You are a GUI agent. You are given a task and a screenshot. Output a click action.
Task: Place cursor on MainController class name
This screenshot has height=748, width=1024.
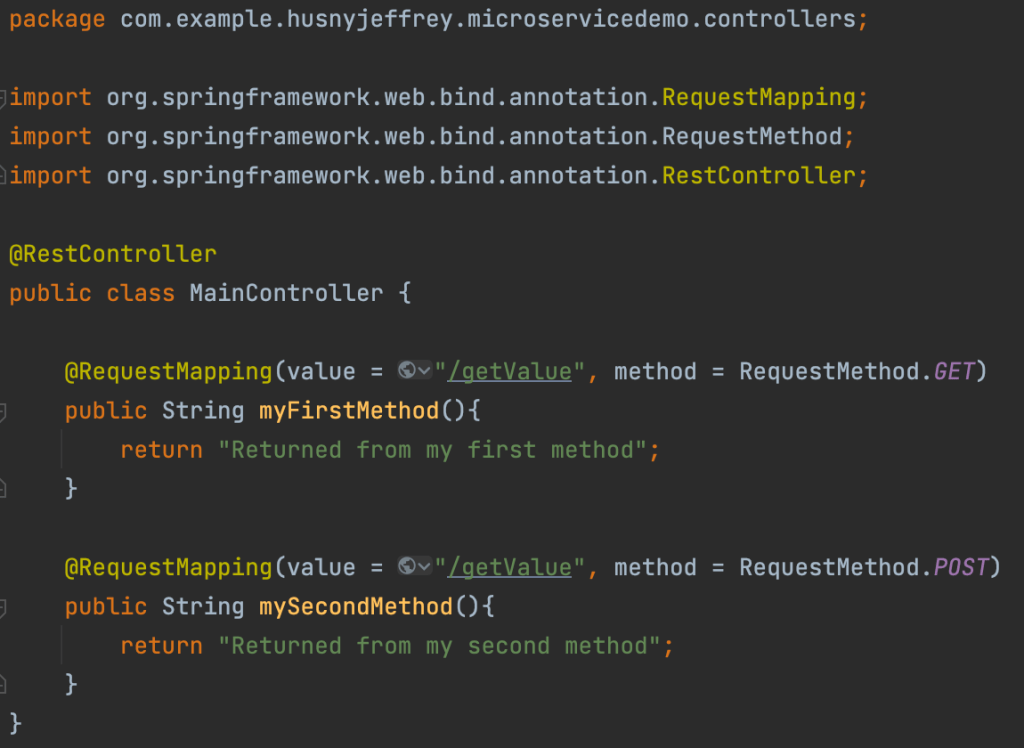click(286, 293)
